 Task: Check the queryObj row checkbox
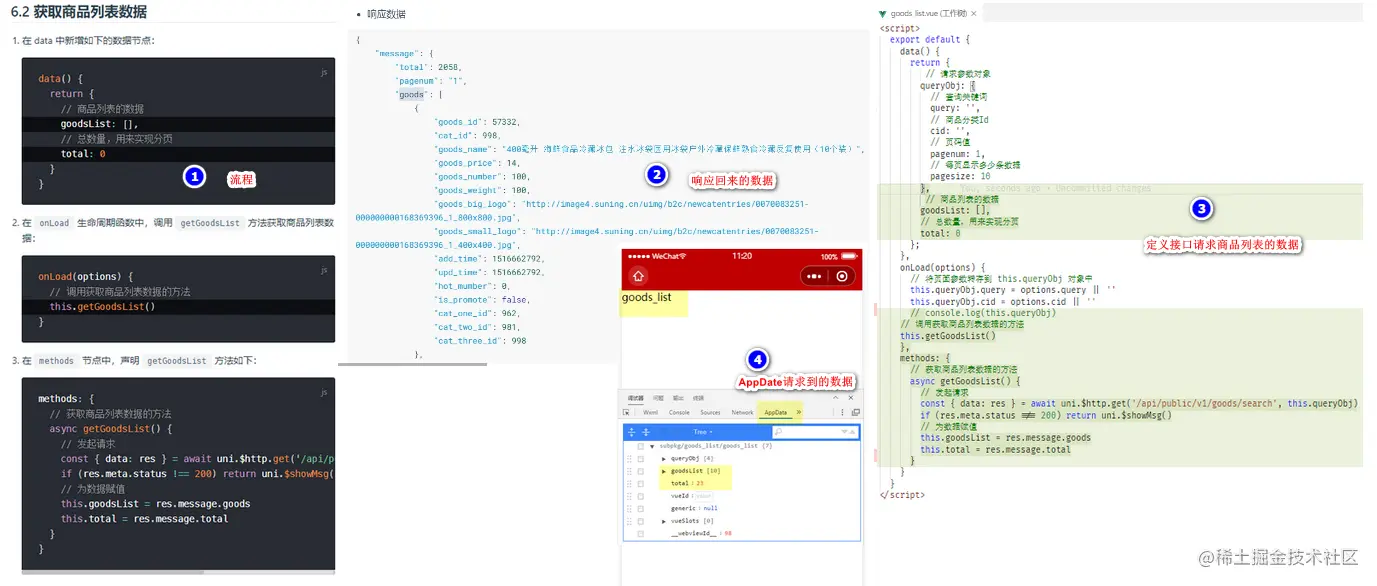click(x=641, y=459)
